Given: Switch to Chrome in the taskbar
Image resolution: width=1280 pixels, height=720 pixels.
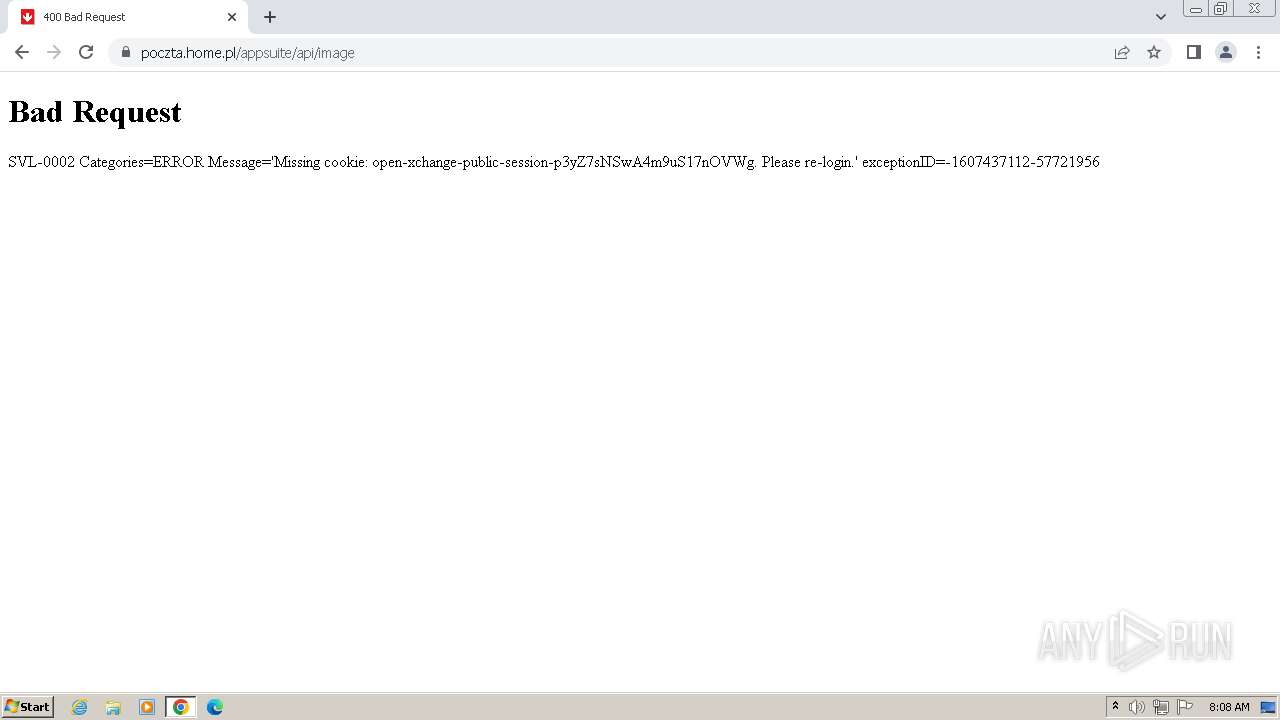Looking at the screenshot, I should (180, 707).
